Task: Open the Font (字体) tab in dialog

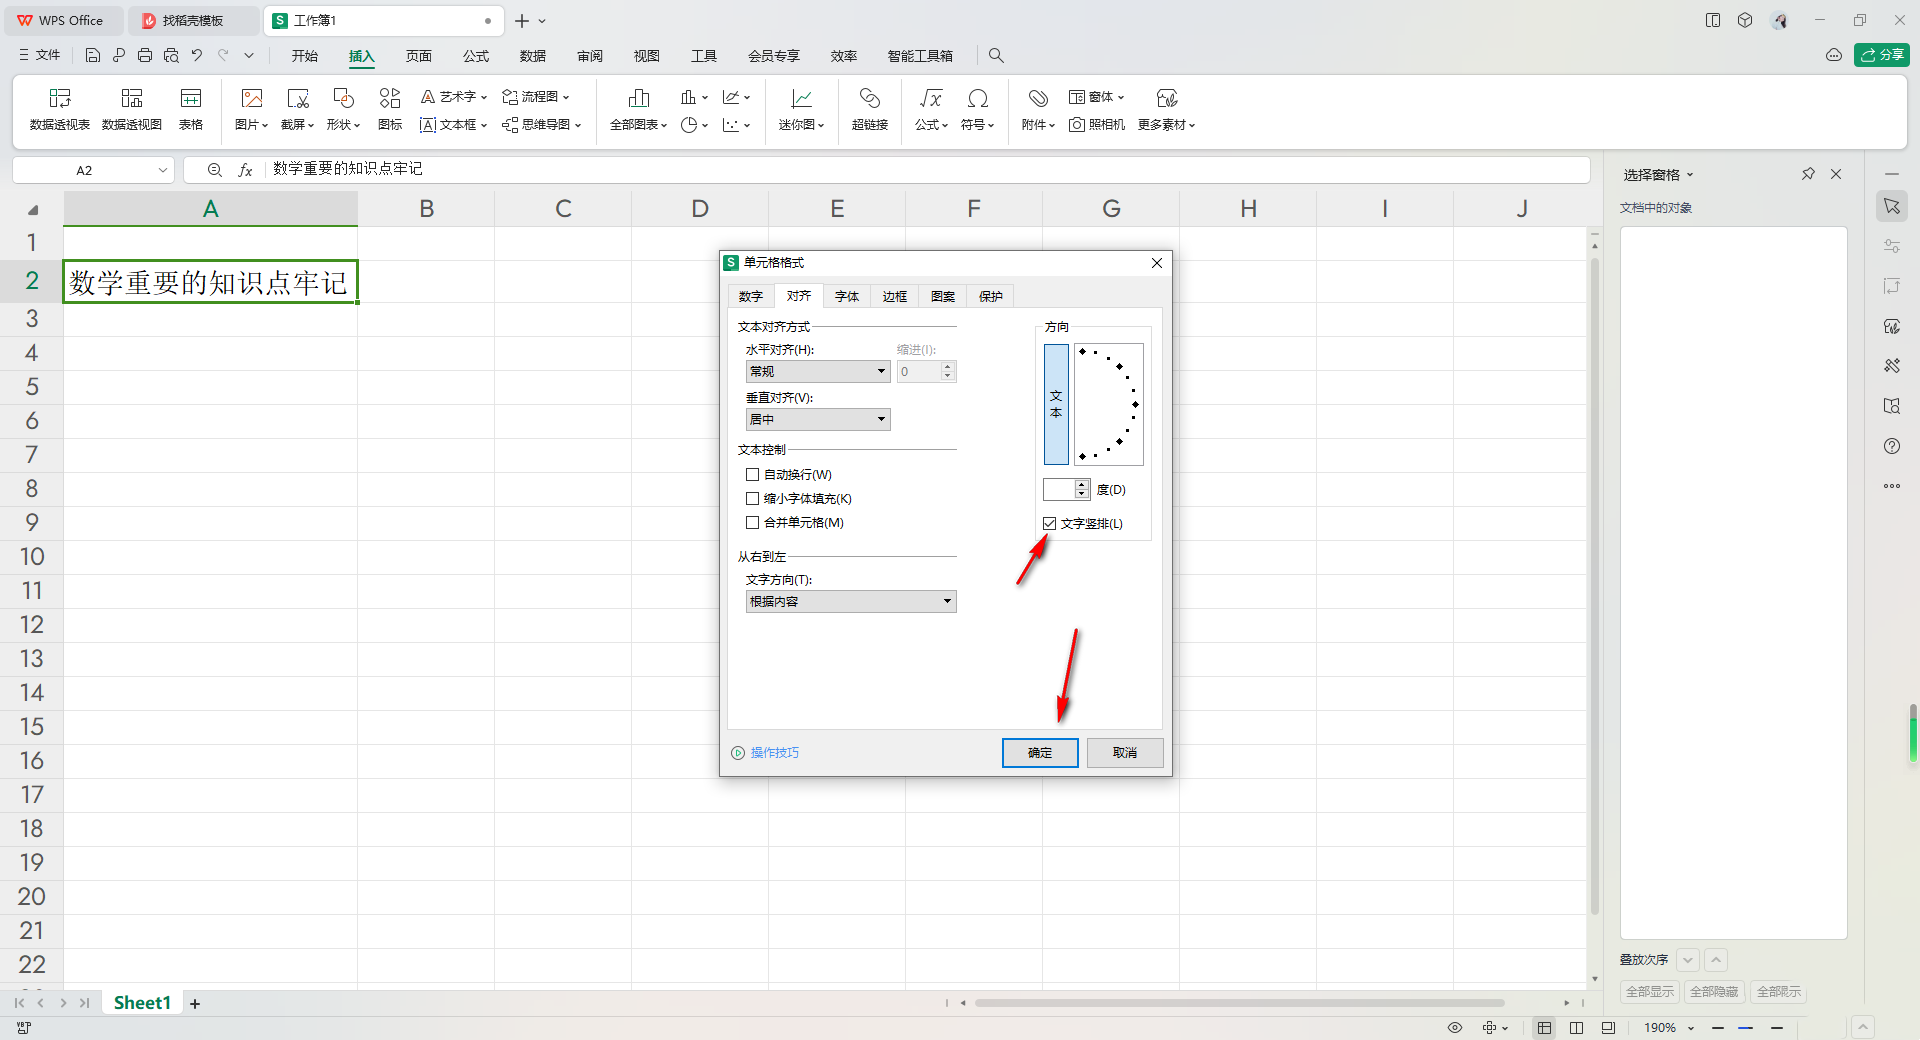Action: 847,297
